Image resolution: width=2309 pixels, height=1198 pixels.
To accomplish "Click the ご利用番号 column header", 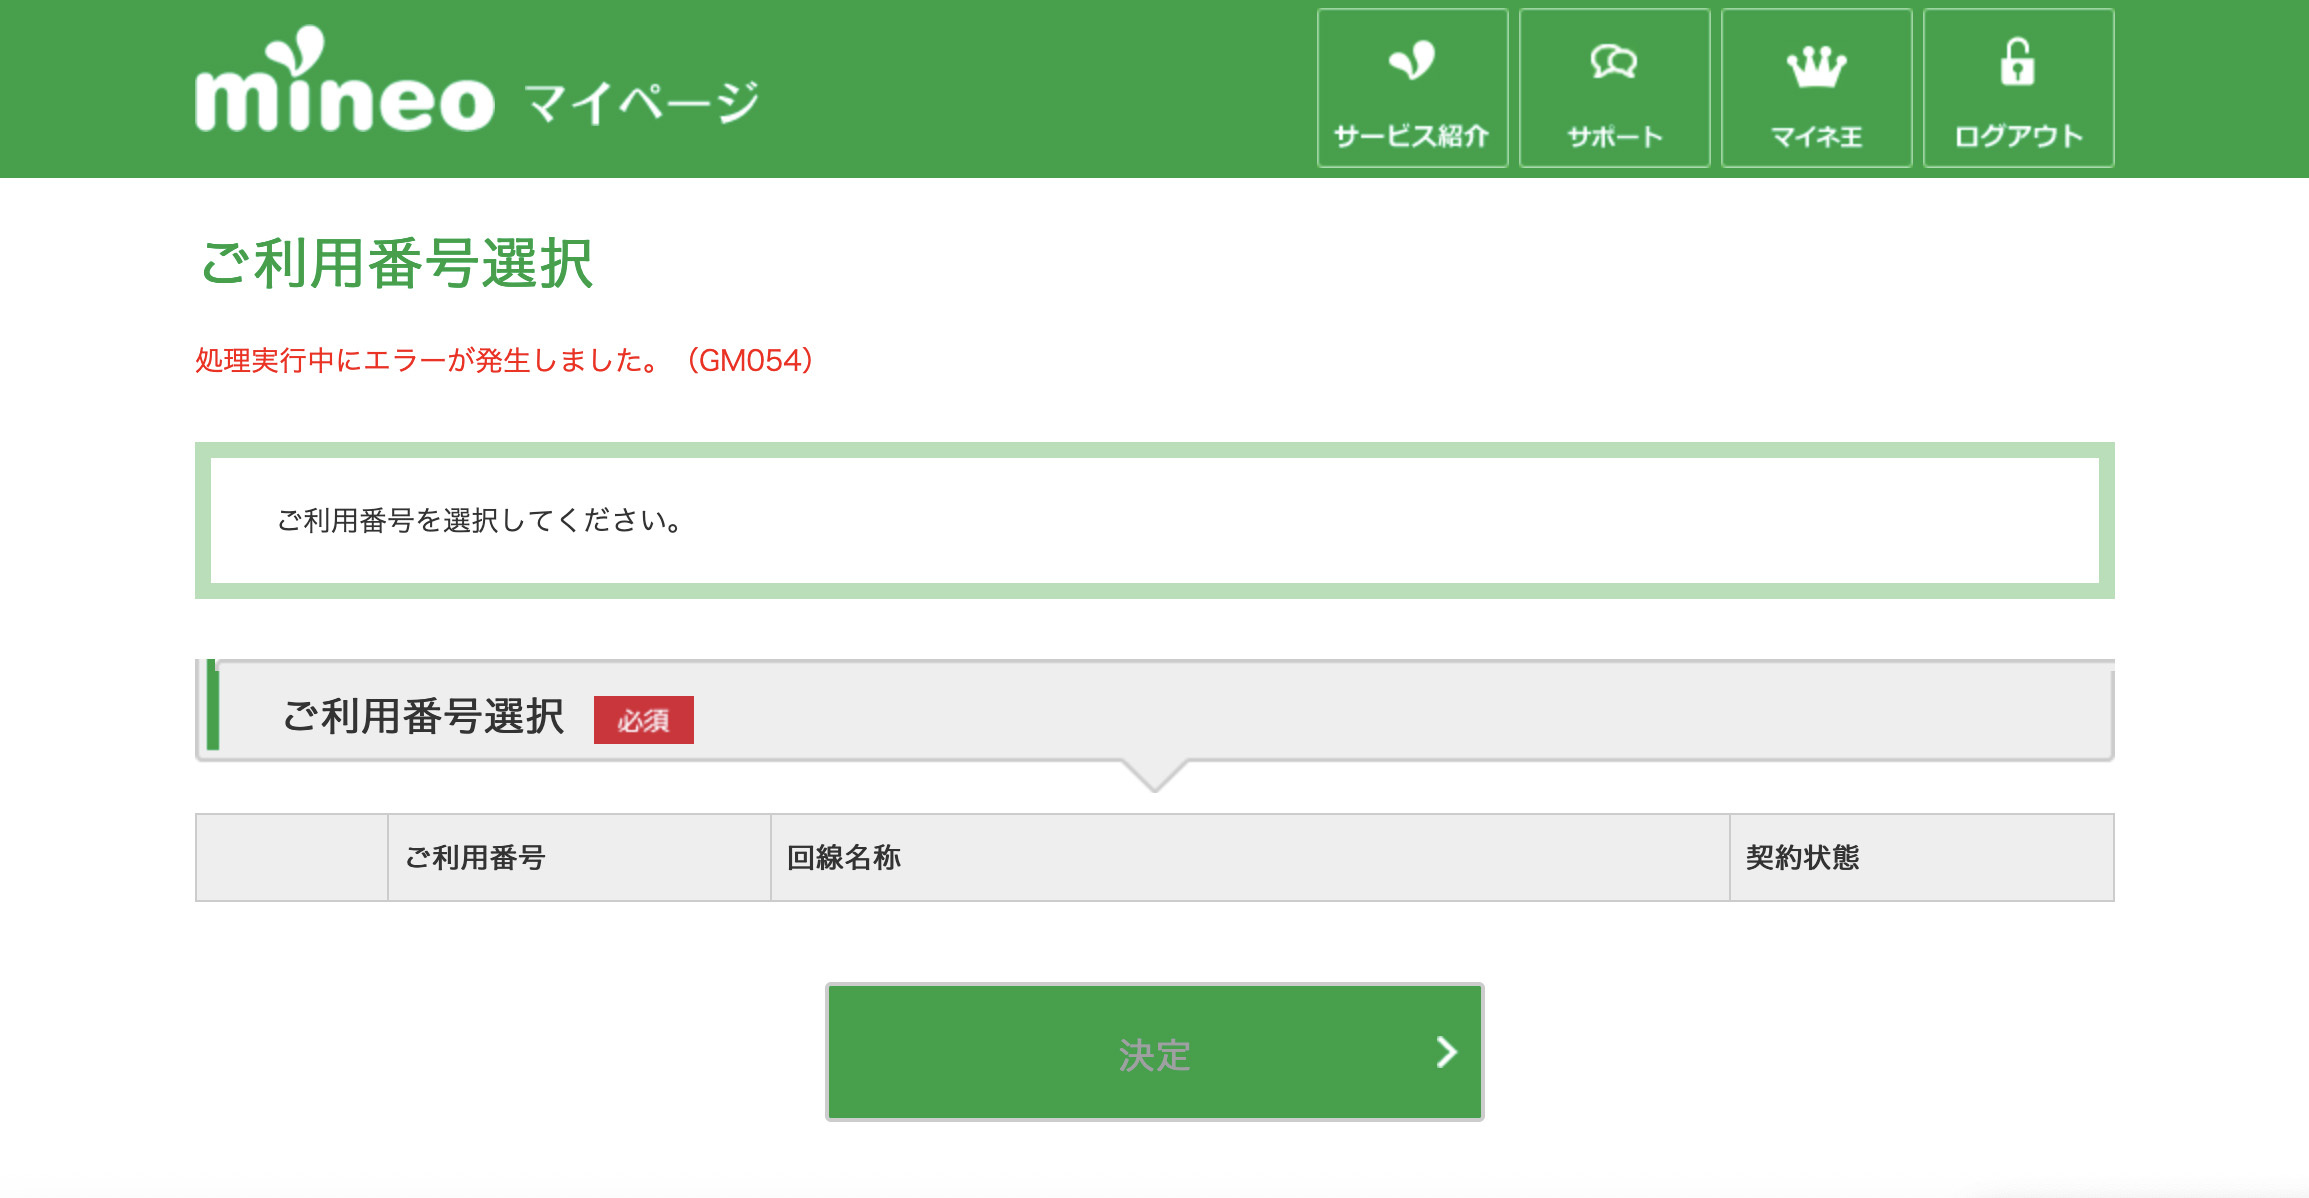I will [475, 858].
